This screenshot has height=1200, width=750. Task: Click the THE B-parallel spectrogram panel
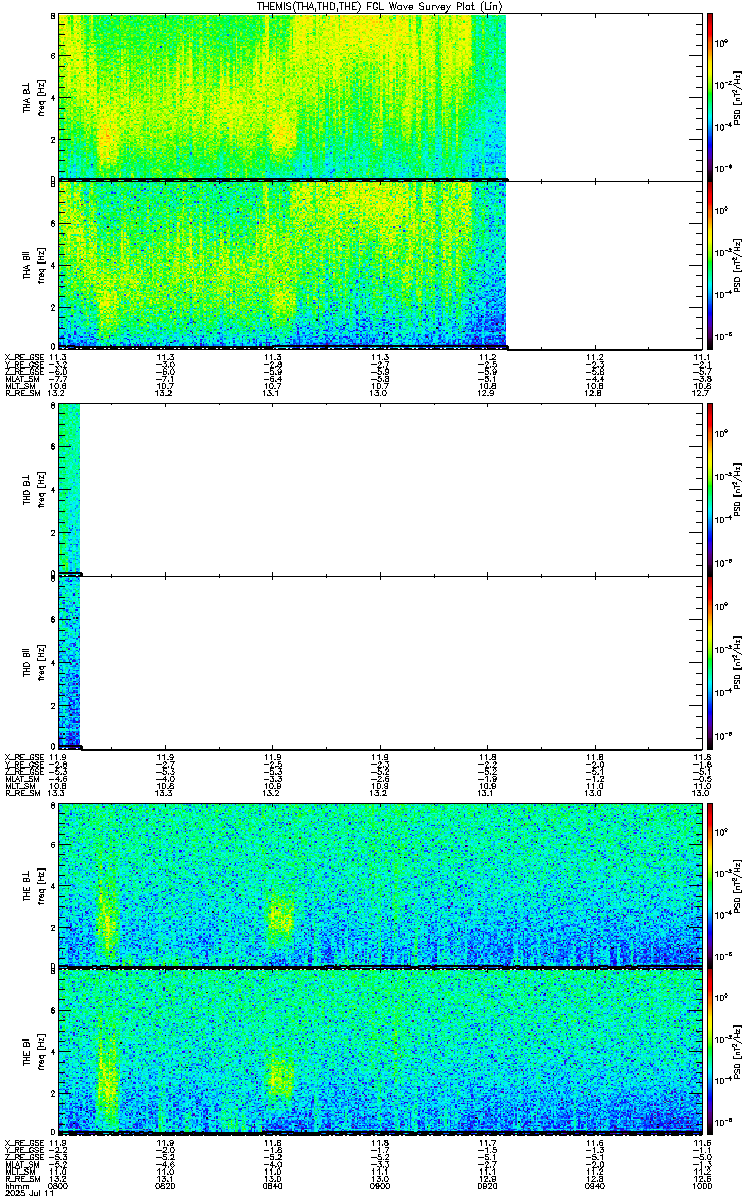[x=380, y=1051]
